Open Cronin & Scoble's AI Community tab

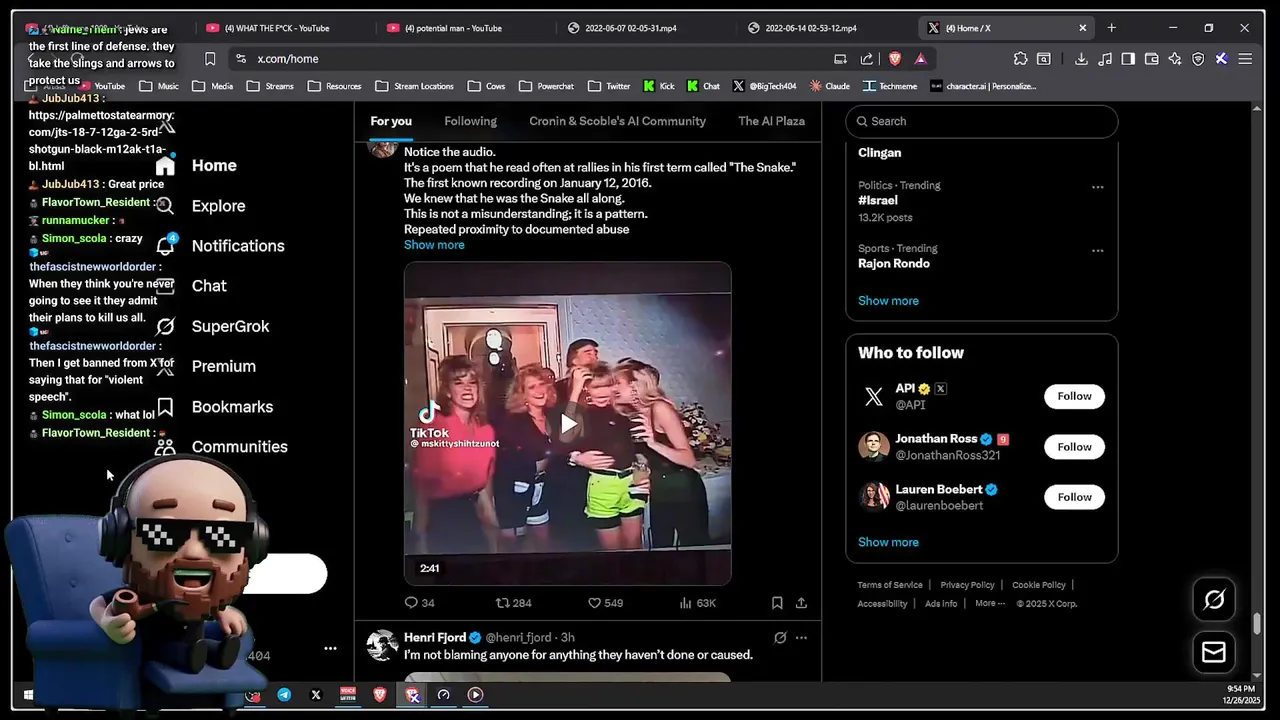(x=617, y=121)
